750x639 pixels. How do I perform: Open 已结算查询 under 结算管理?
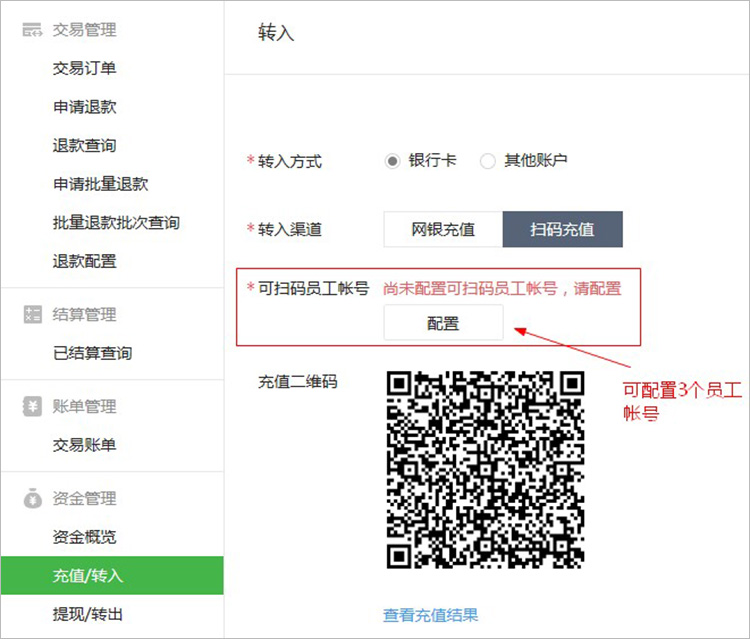pyautogui.click(x=92, y=353)
